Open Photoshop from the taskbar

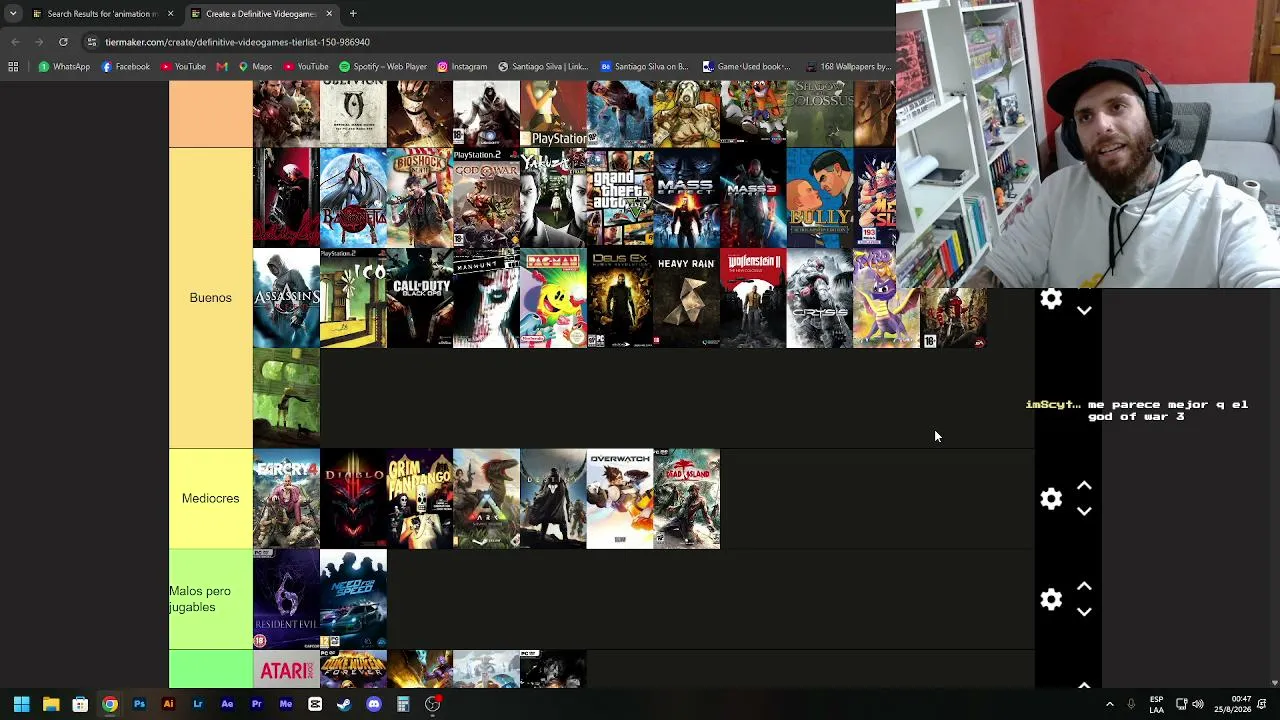coord(139,704)
